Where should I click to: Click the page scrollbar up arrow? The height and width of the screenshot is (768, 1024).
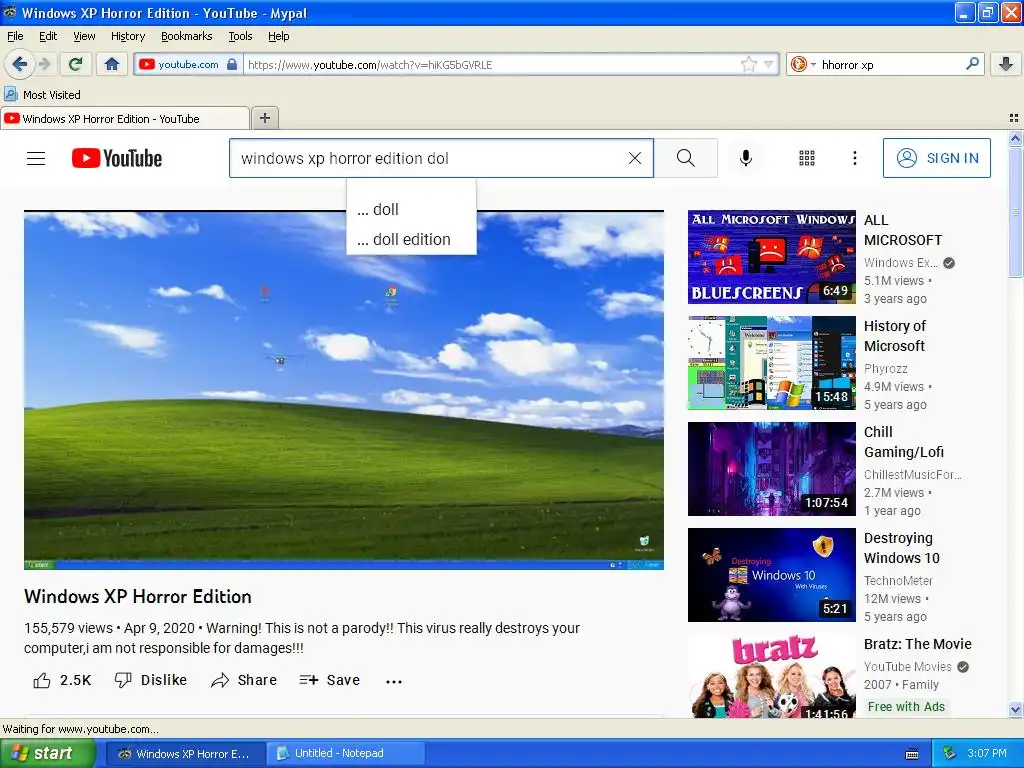pos(1015,138)
